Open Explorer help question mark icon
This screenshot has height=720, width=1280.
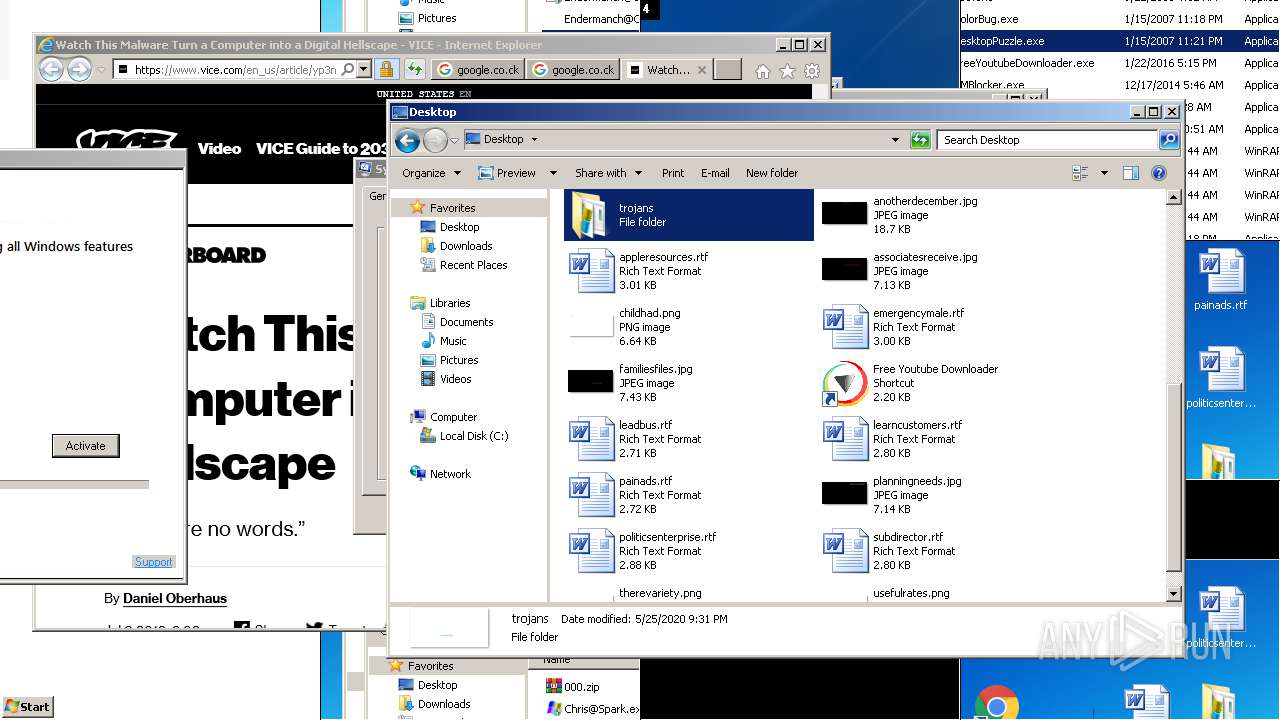(1159, 173)
